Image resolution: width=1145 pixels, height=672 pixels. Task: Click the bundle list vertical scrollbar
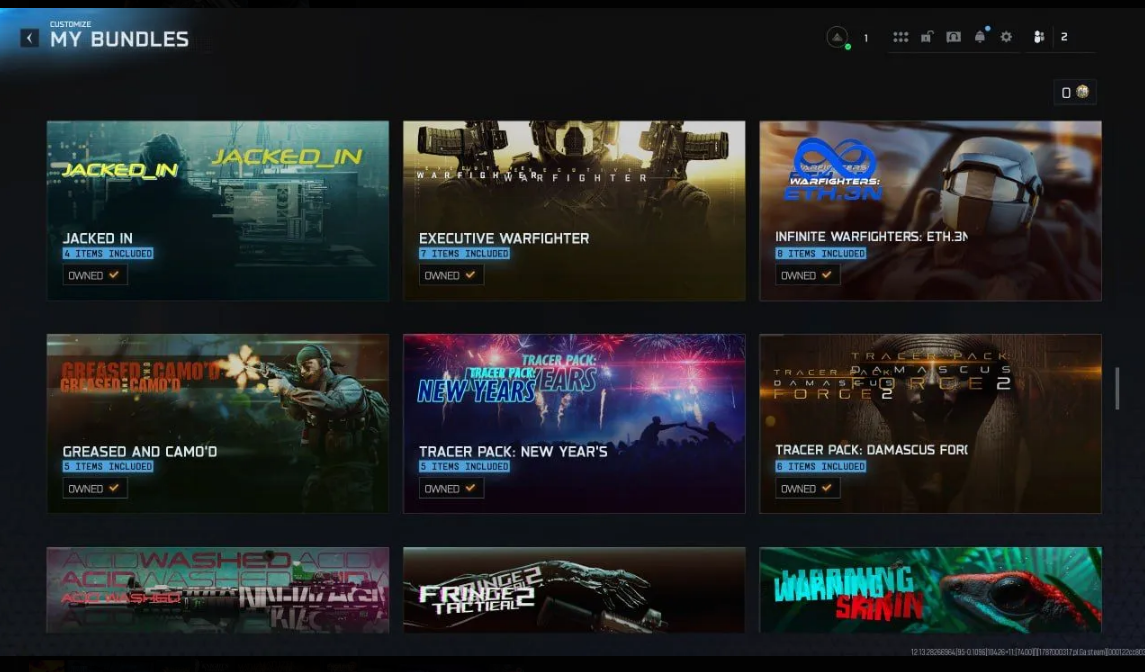(1117, 389)
